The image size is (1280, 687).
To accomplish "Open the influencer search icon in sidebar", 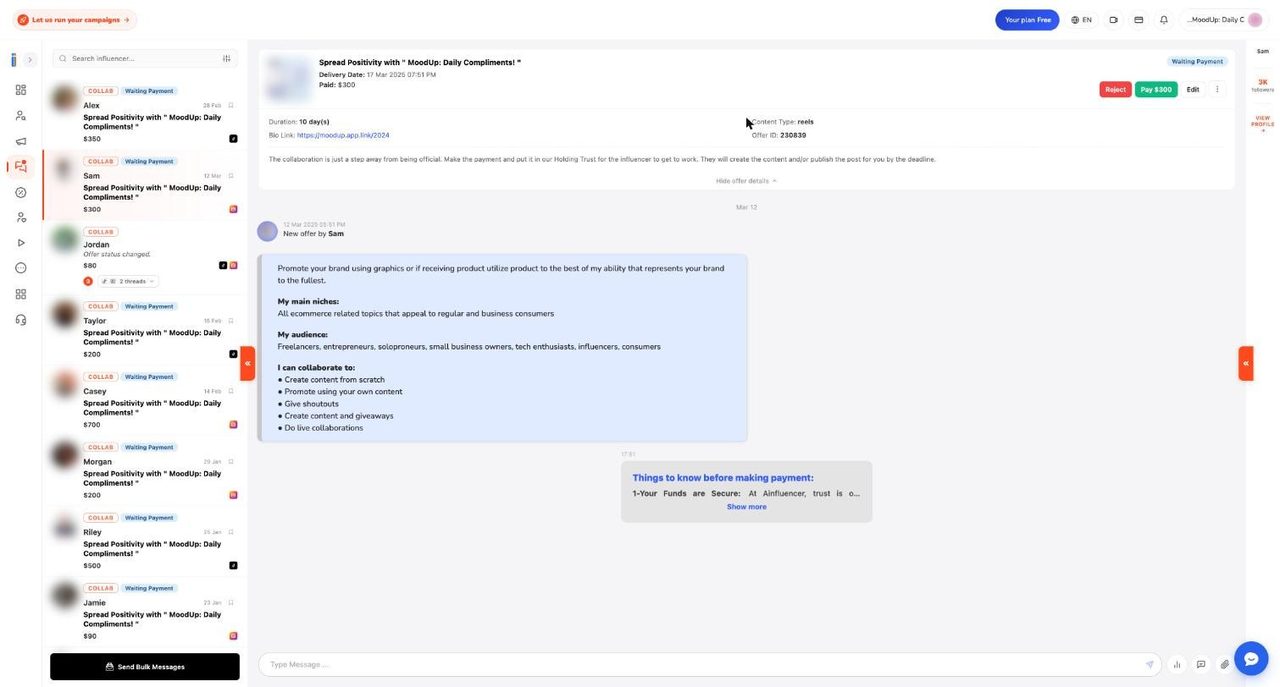I will point(21,115).
